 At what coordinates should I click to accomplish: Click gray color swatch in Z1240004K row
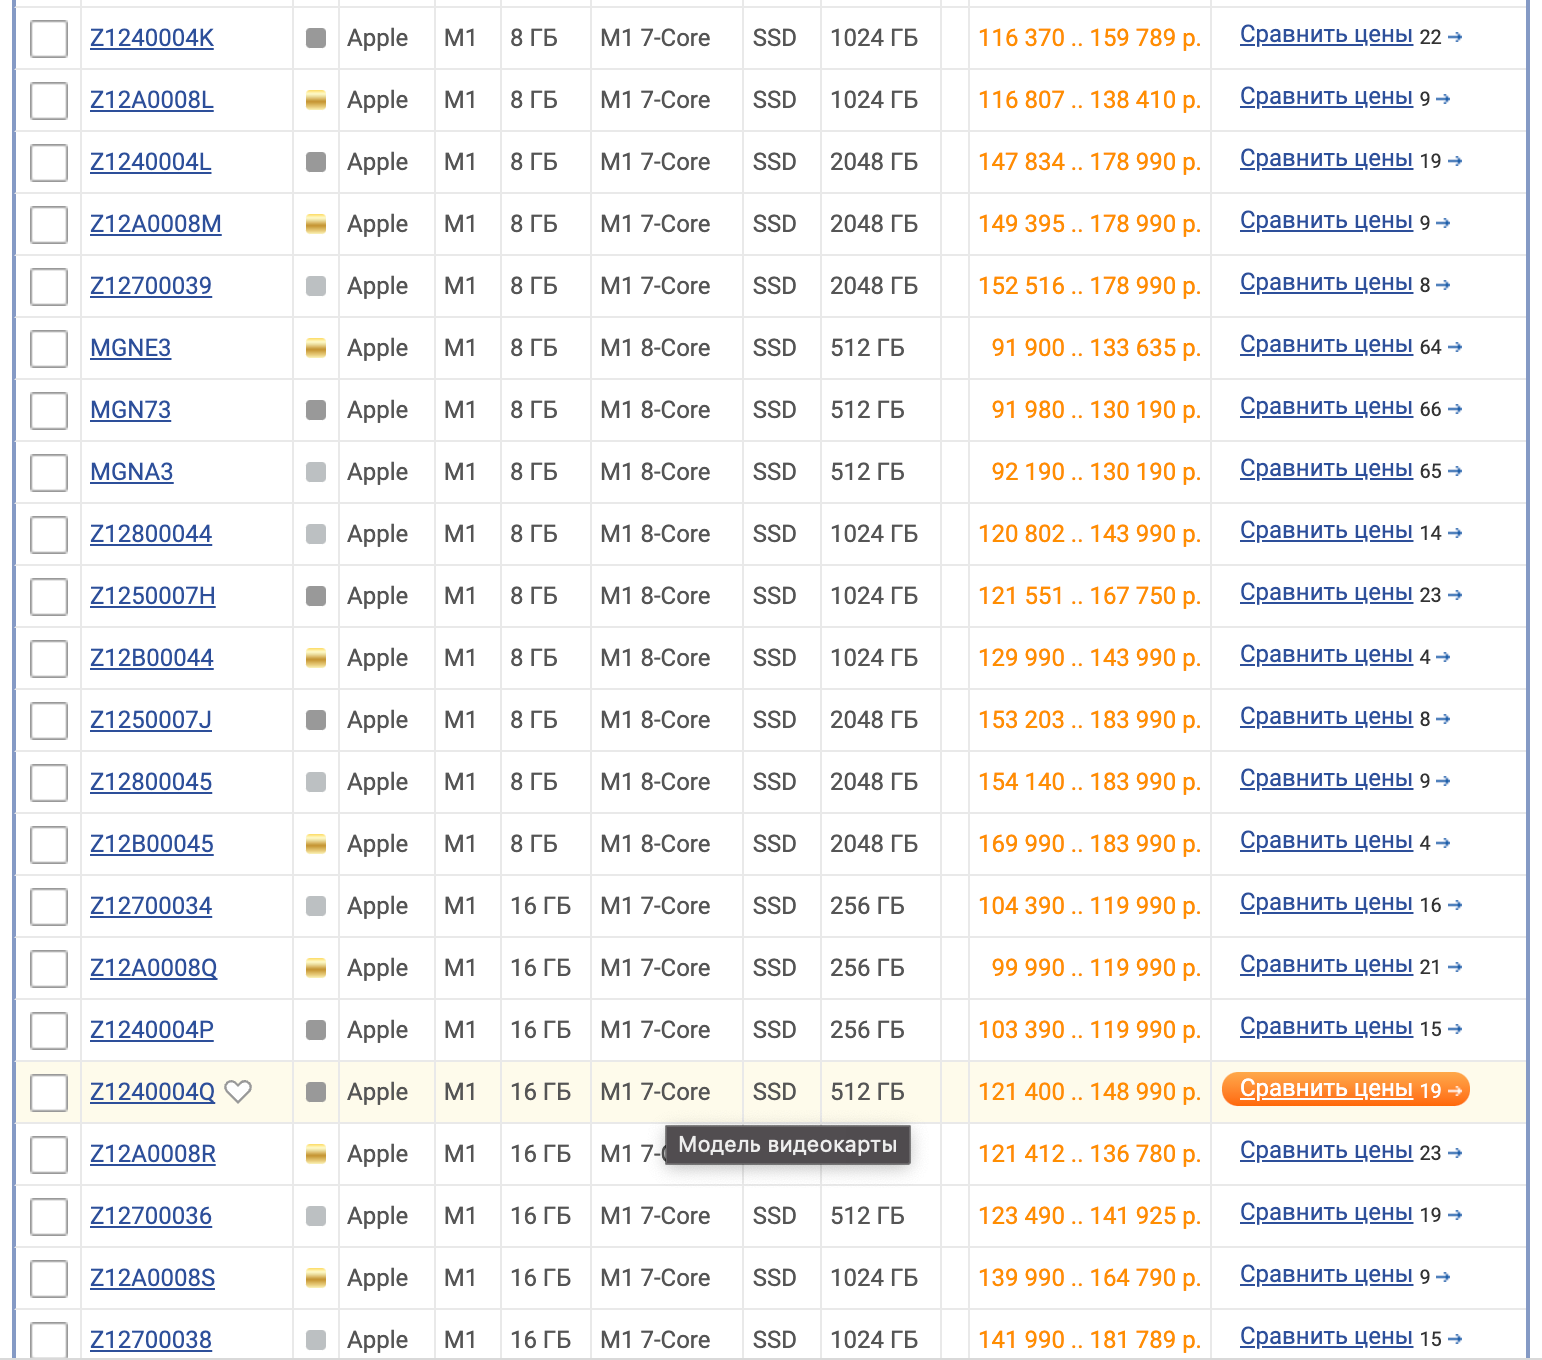pos(316,38)
